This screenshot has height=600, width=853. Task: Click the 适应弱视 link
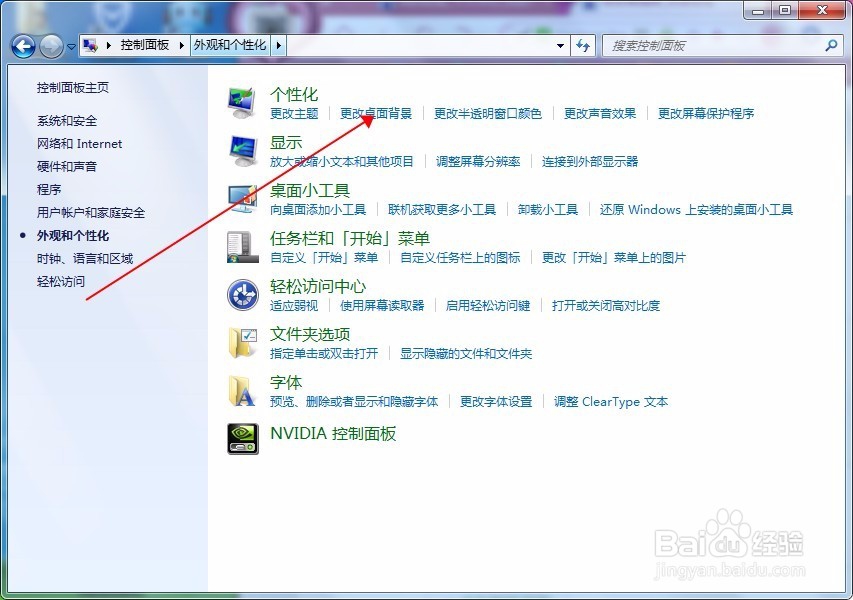(x=294, y=305)
